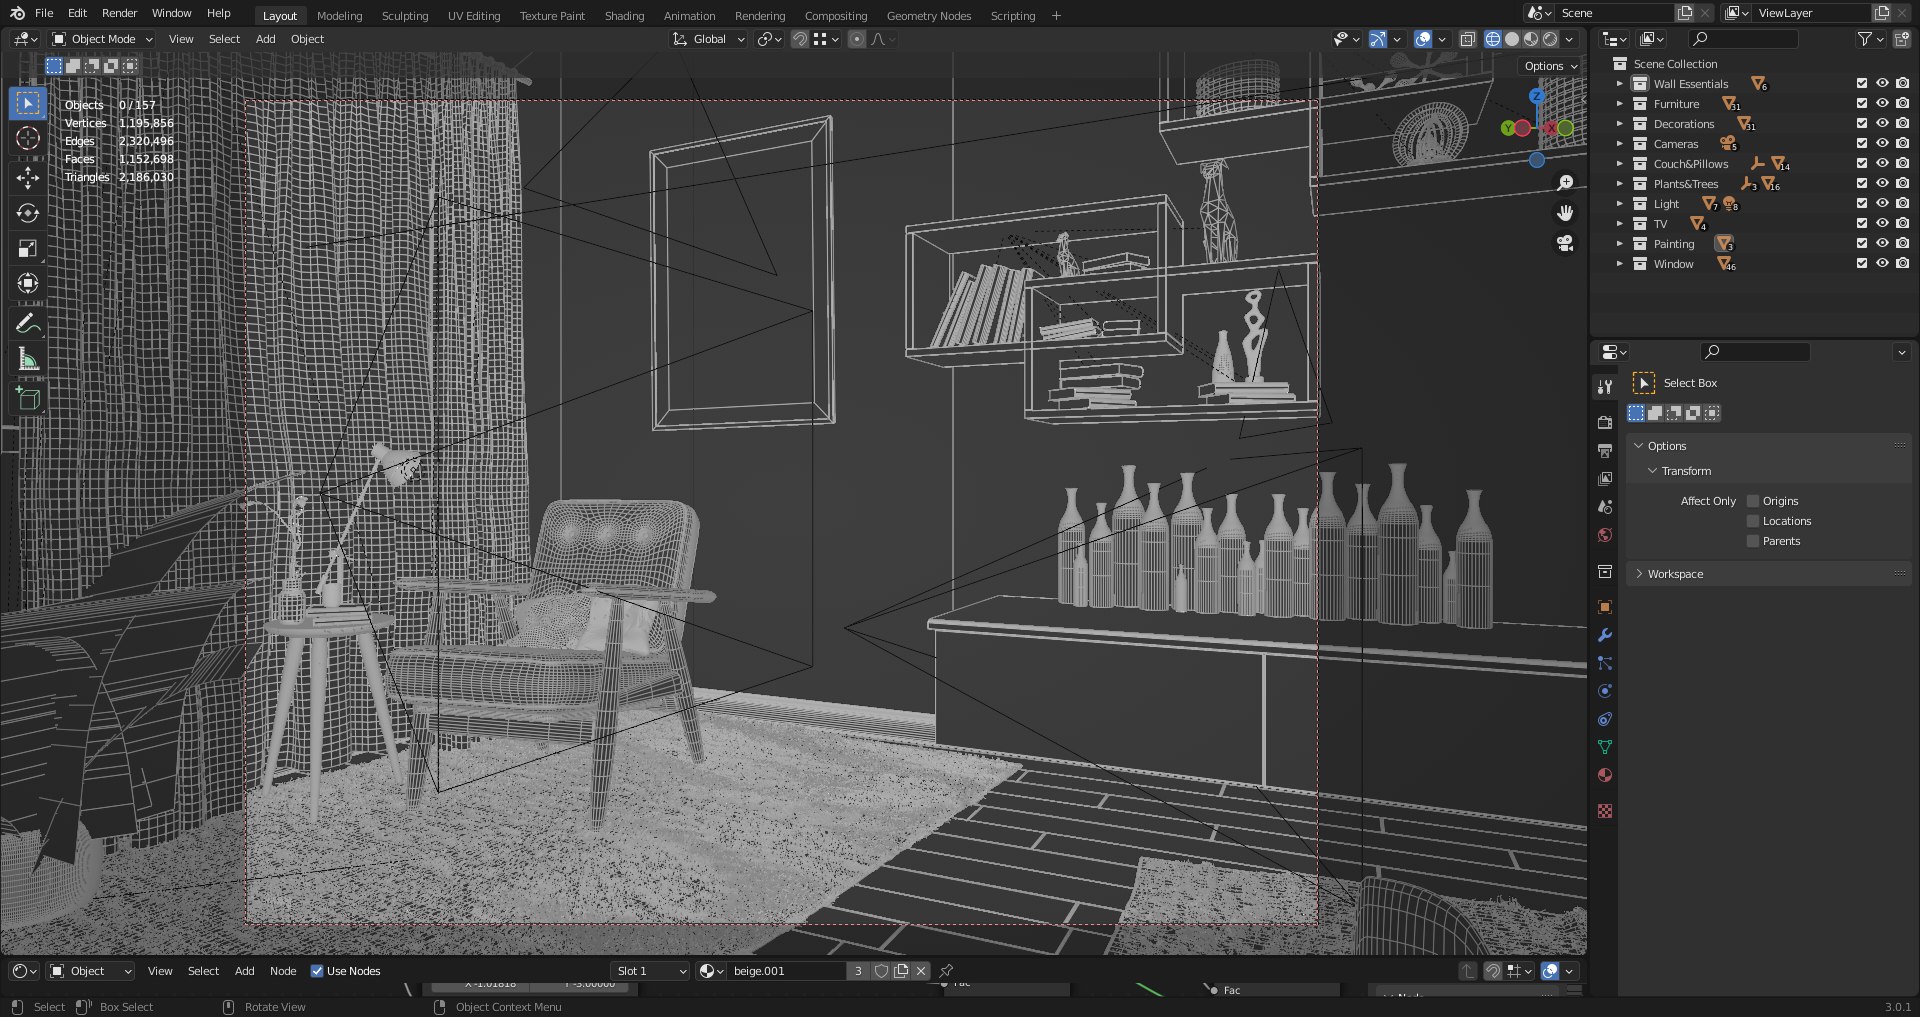1920x1017 pixels.
Task: Select the Transform tool
Action: click(28, 283)
